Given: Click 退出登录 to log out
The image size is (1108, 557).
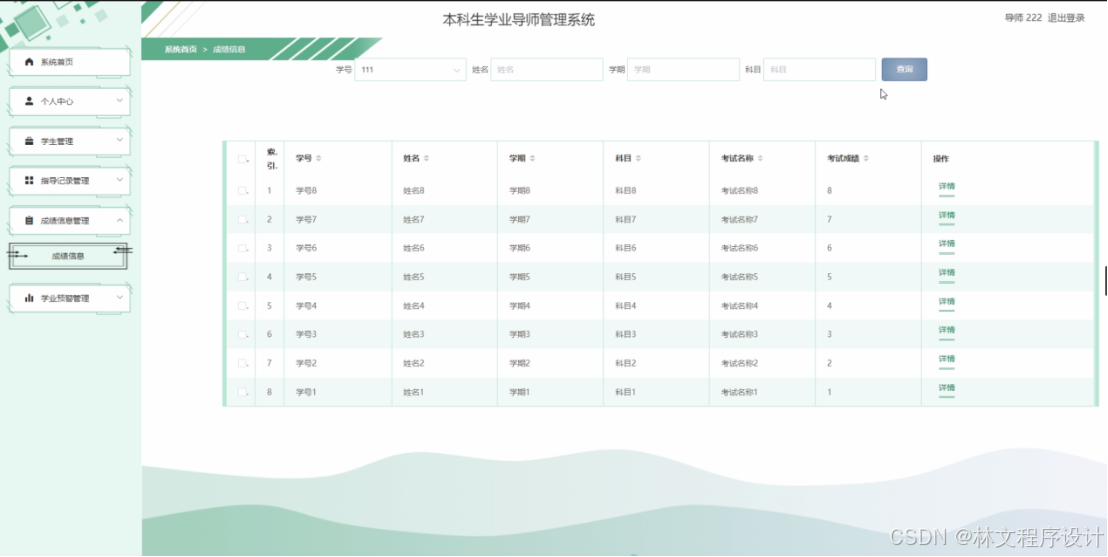Looking at the screenshot, I should point(1066,18).
